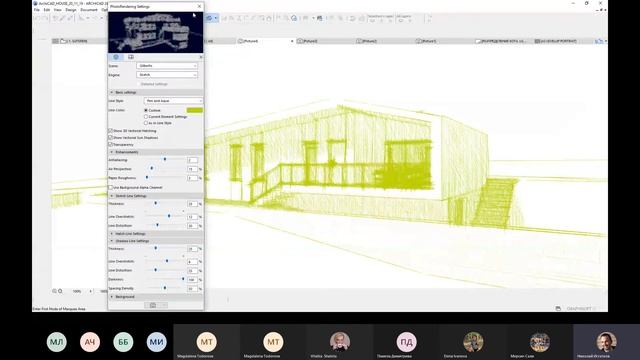Open the active Picture tab dropdown arrow
Screen dimensions: 640x360
pyautogui.click(x=292, y=41)
